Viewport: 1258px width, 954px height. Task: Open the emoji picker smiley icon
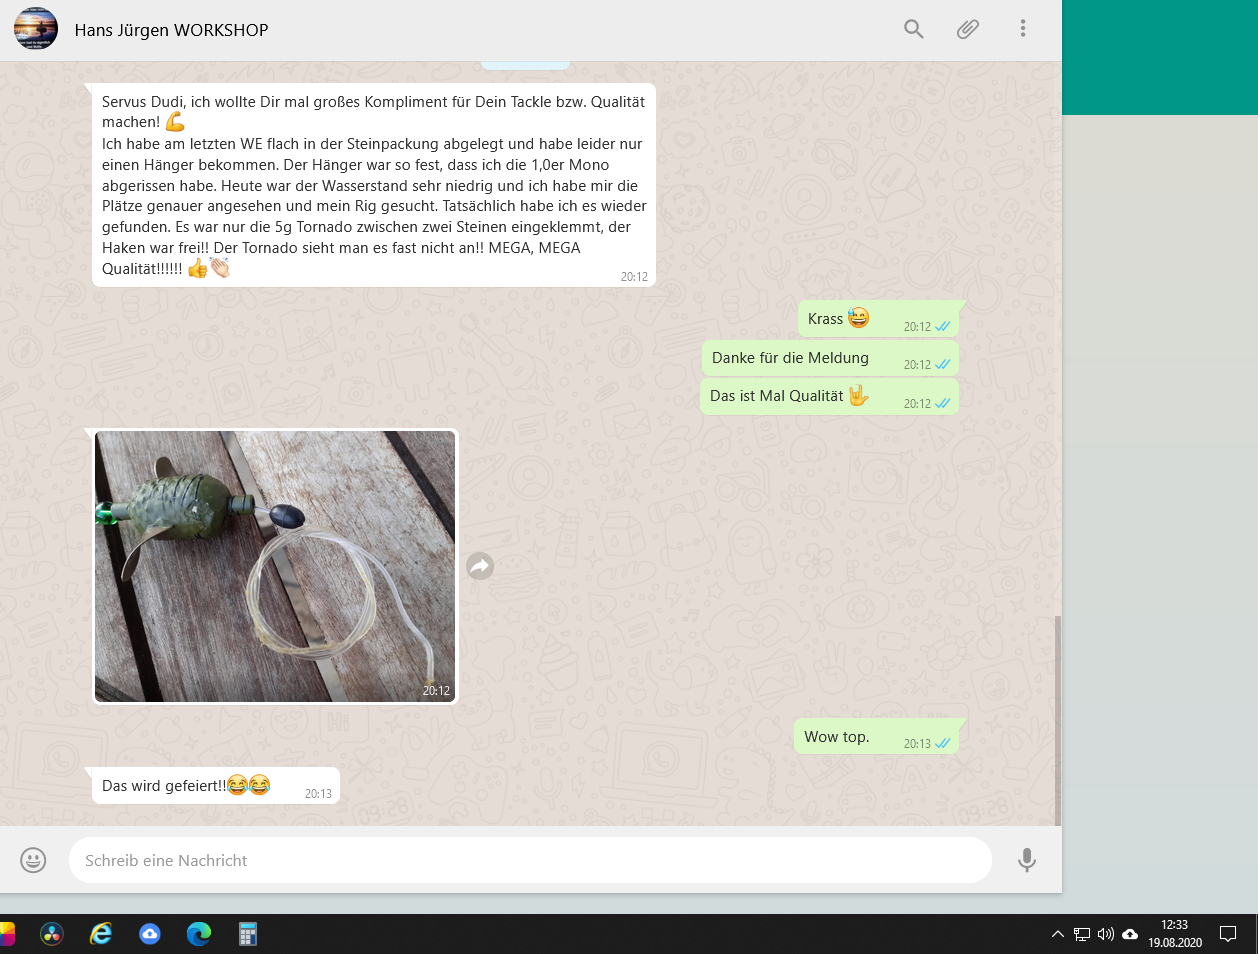click(x=33, y=860)
